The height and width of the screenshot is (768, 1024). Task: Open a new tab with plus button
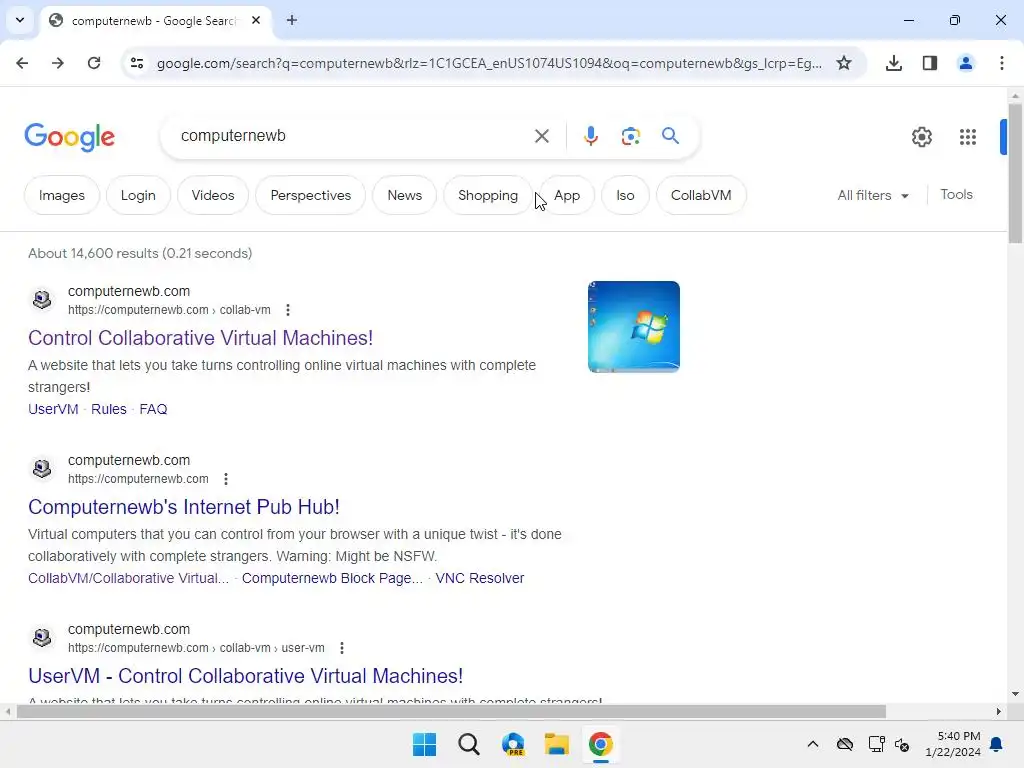coord(292,20)
